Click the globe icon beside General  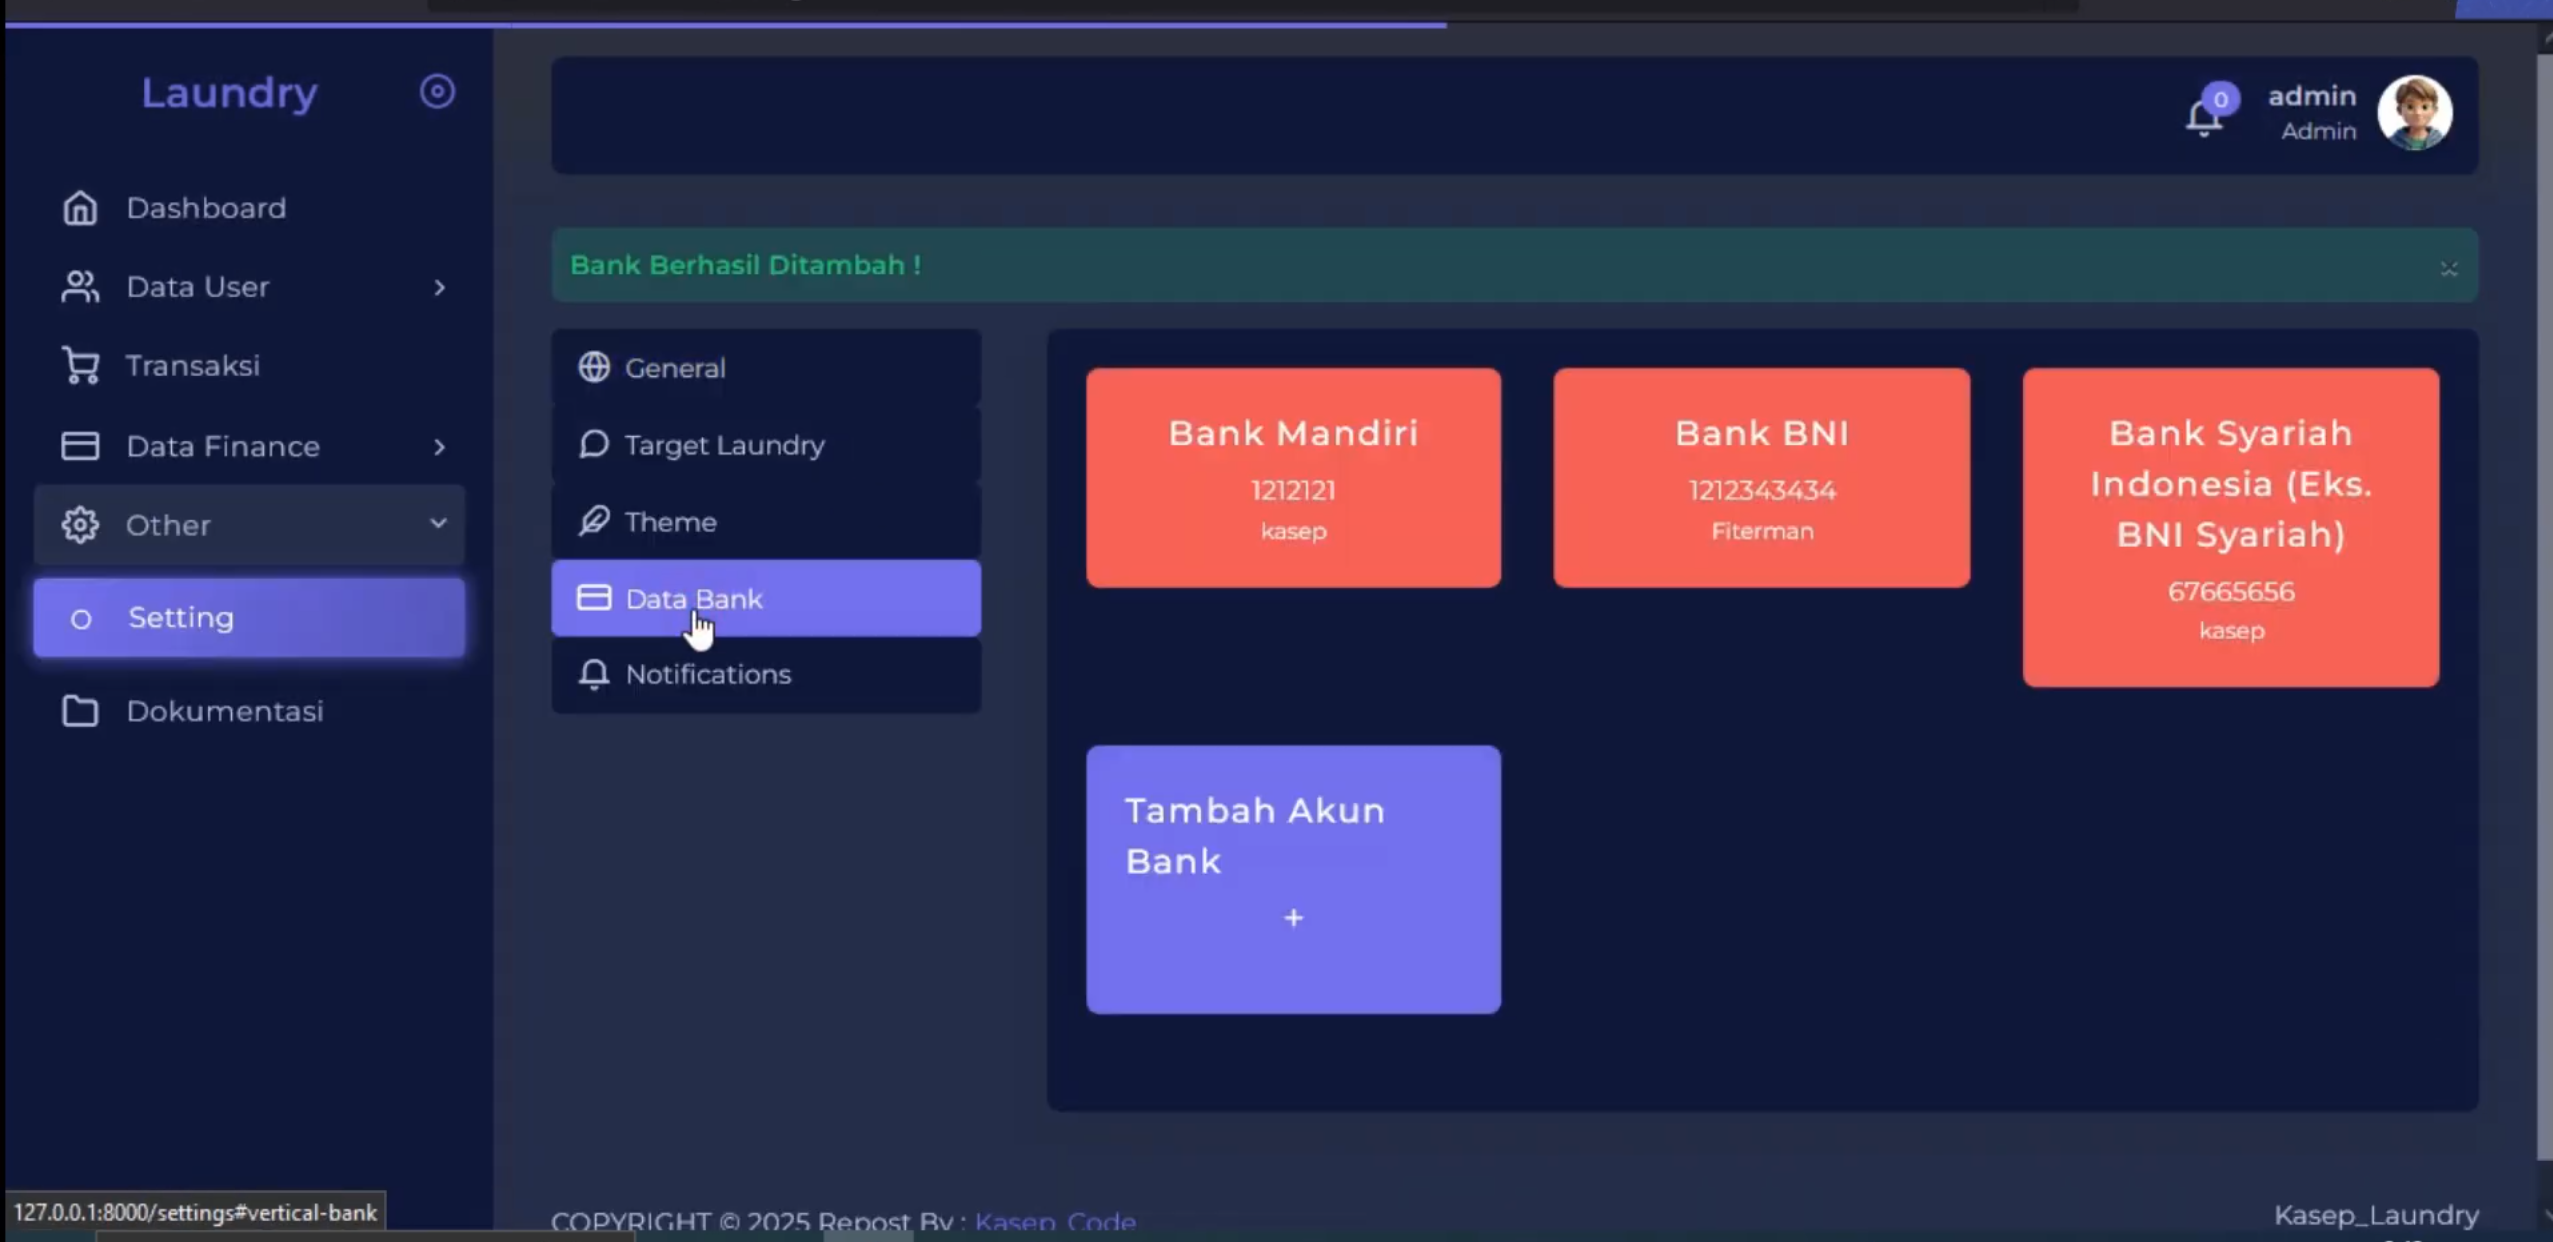[594, 367]
